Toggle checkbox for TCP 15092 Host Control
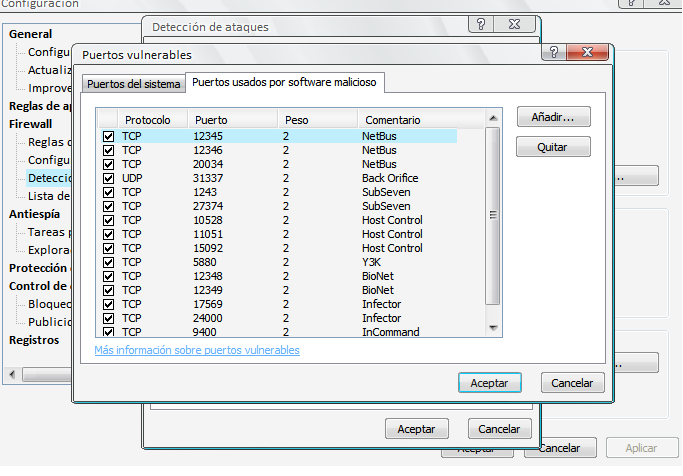The width and height of the screenshot is (683, 476). [108, 248]
